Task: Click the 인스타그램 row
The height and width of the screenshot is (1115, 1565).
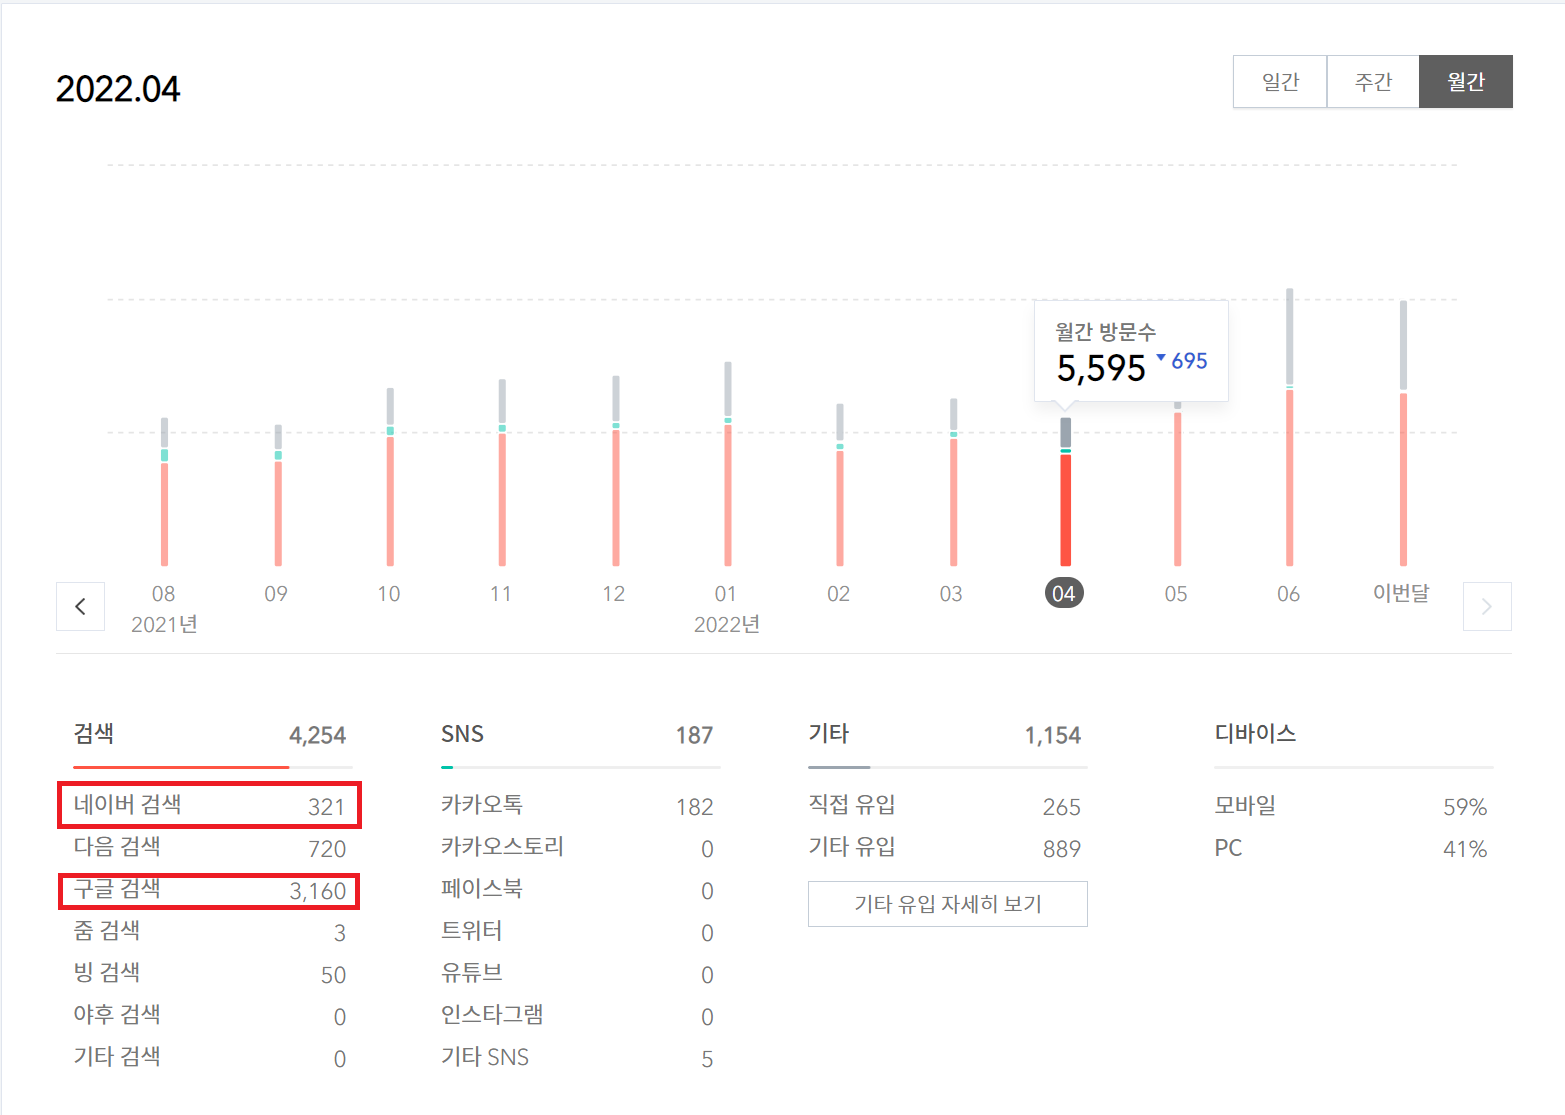Action: pyautogui.click(x=577, y=1016)
